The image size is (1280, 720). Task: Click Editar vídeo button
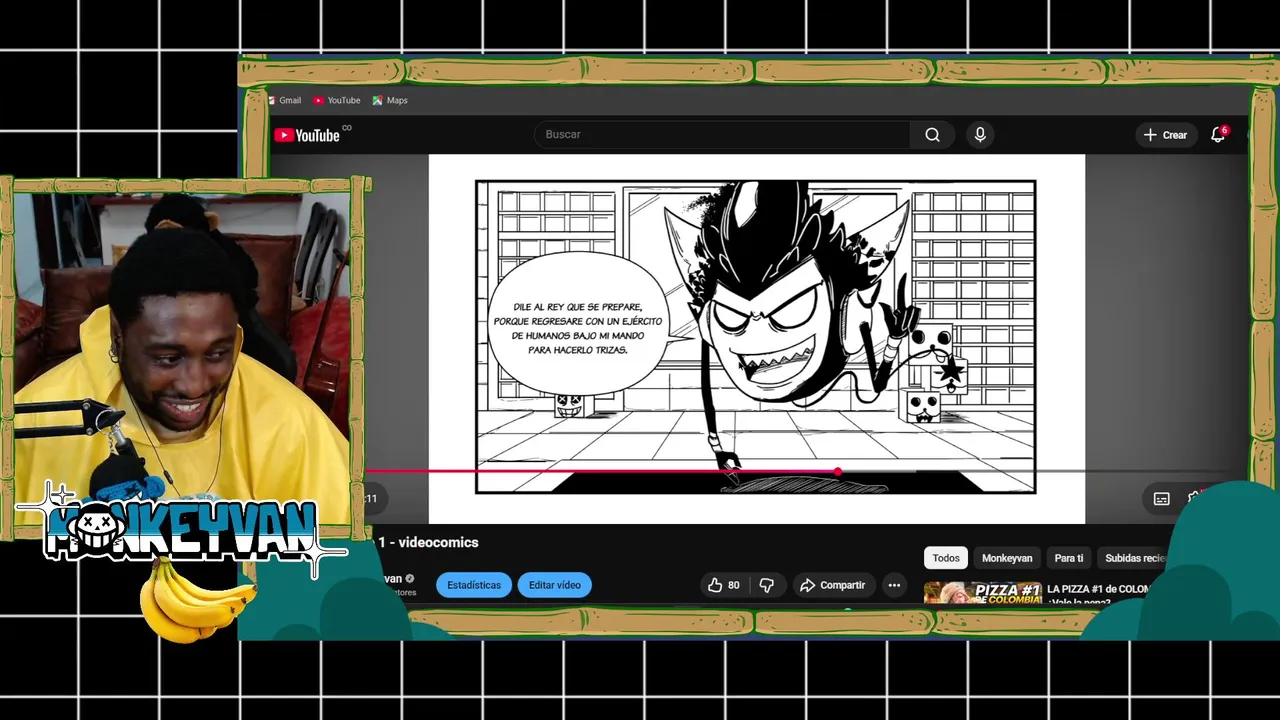554,585
